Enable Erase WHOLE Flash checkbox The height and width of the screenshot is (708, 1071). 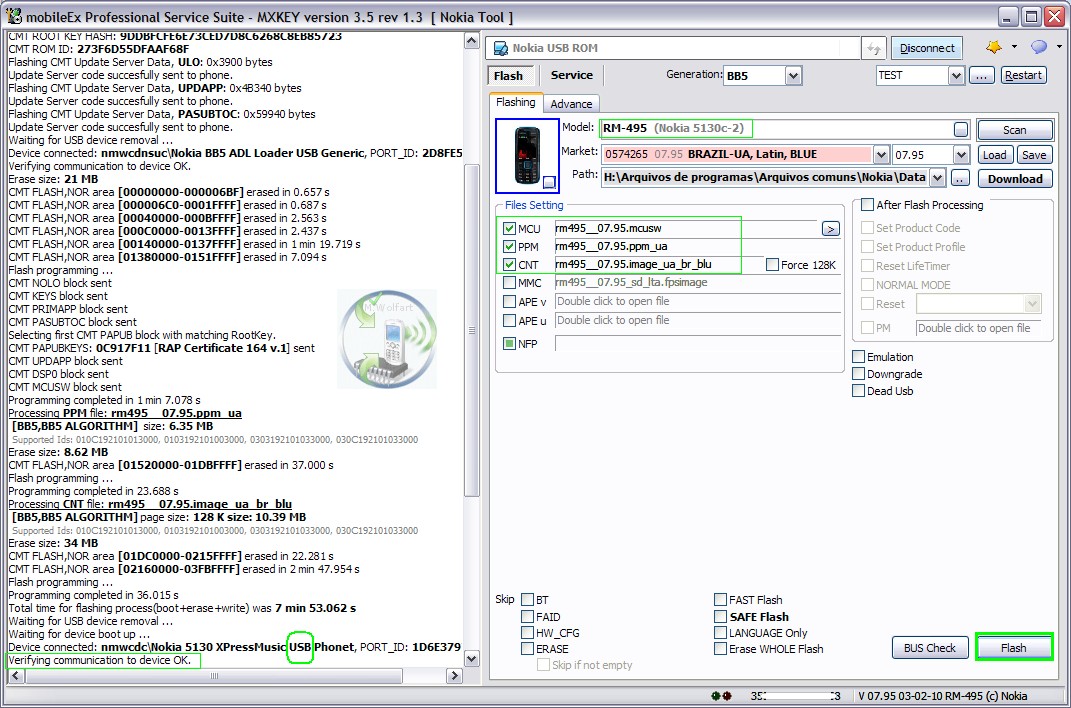[720, 649]
